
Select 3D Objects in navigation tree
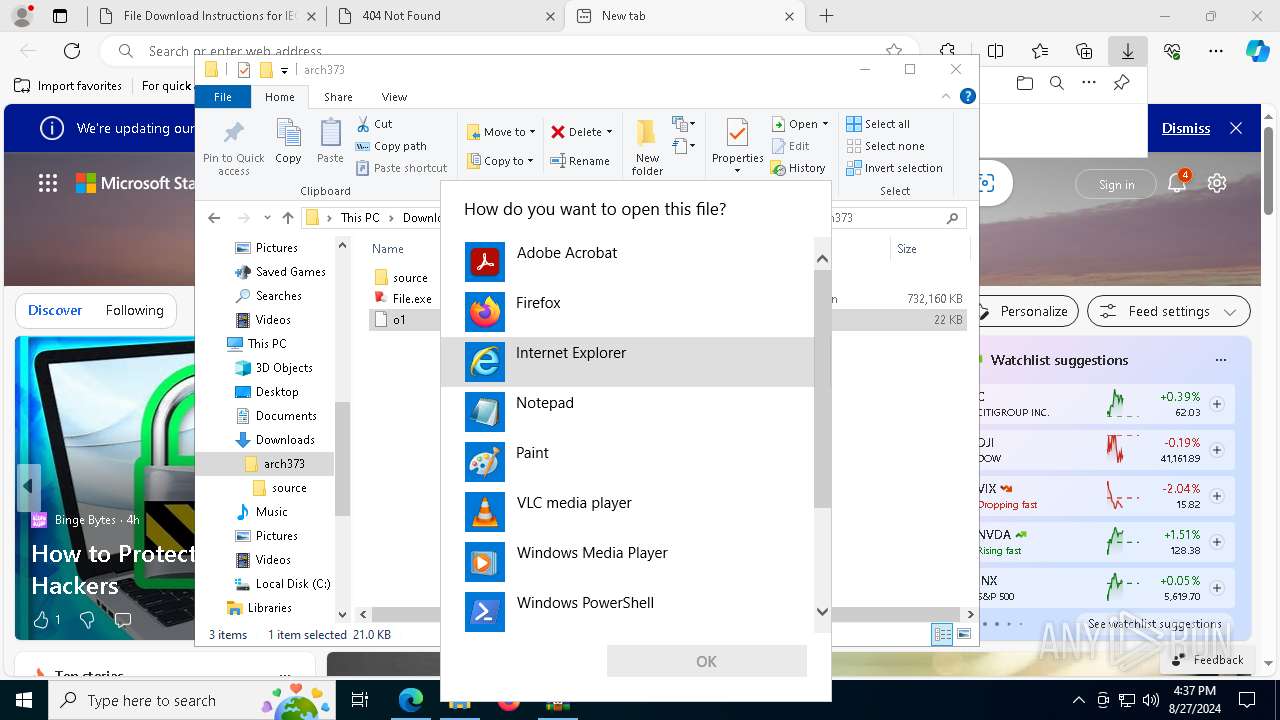[272, 368]
